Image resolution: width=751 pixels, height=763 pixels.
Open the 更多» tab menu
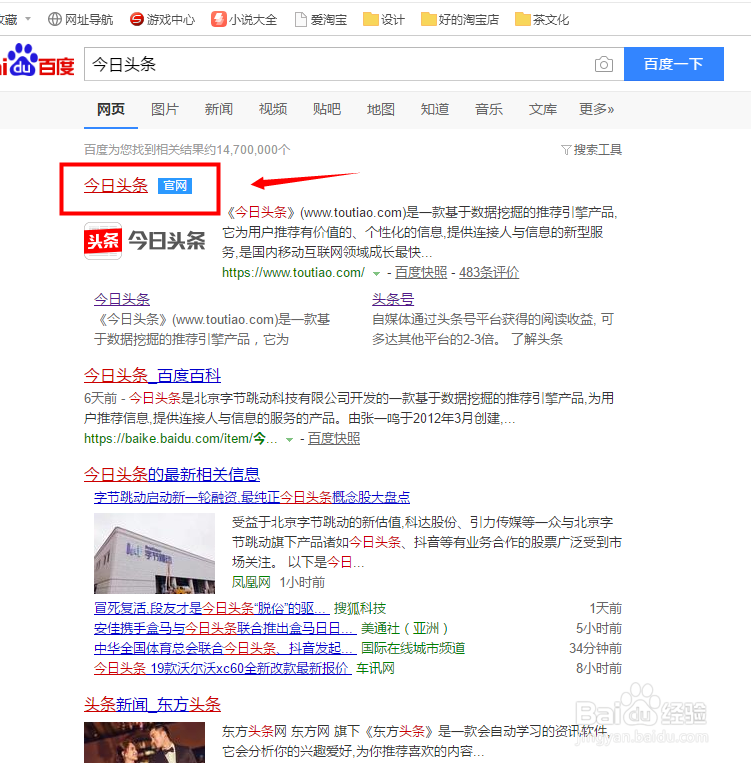[596, 109]
